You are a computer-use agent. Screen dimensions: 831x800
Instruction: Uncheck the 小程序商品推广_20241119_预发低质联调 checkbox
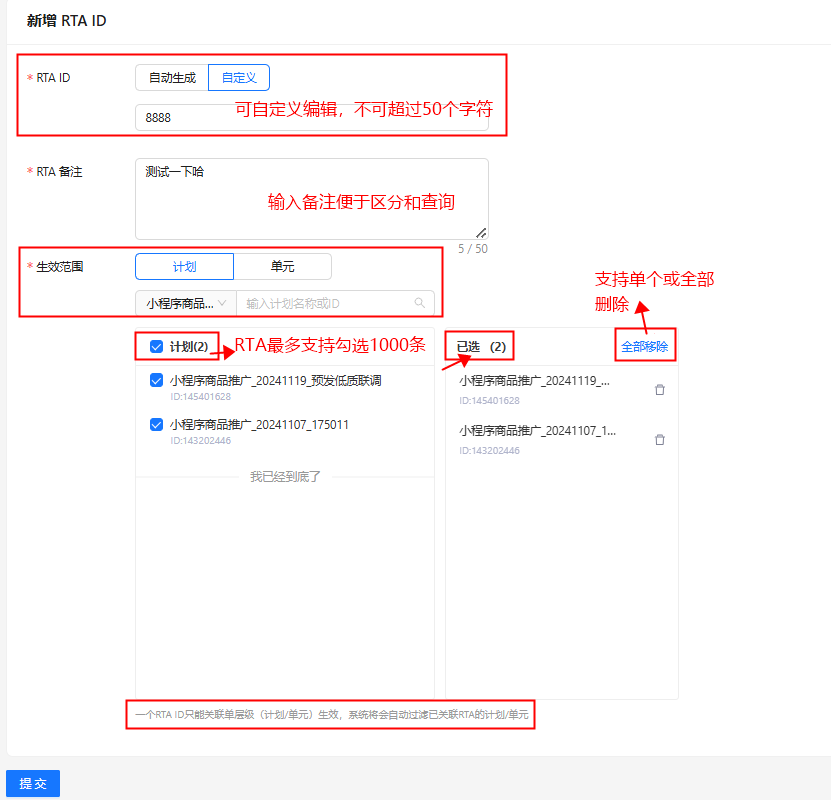[x=156, y=380]
